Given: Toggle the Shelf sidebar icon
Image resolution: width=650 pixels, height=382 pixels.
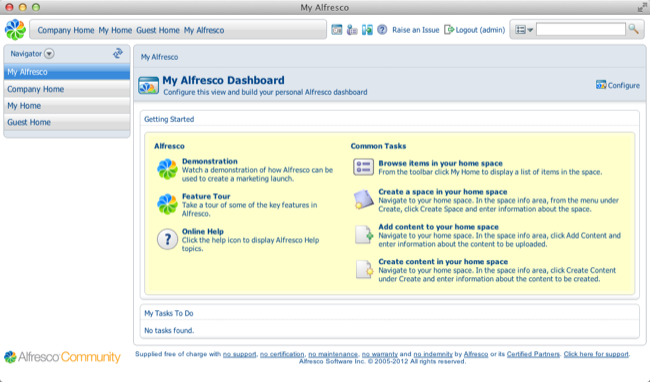Looking at the screenshot, I should [367, 30].
